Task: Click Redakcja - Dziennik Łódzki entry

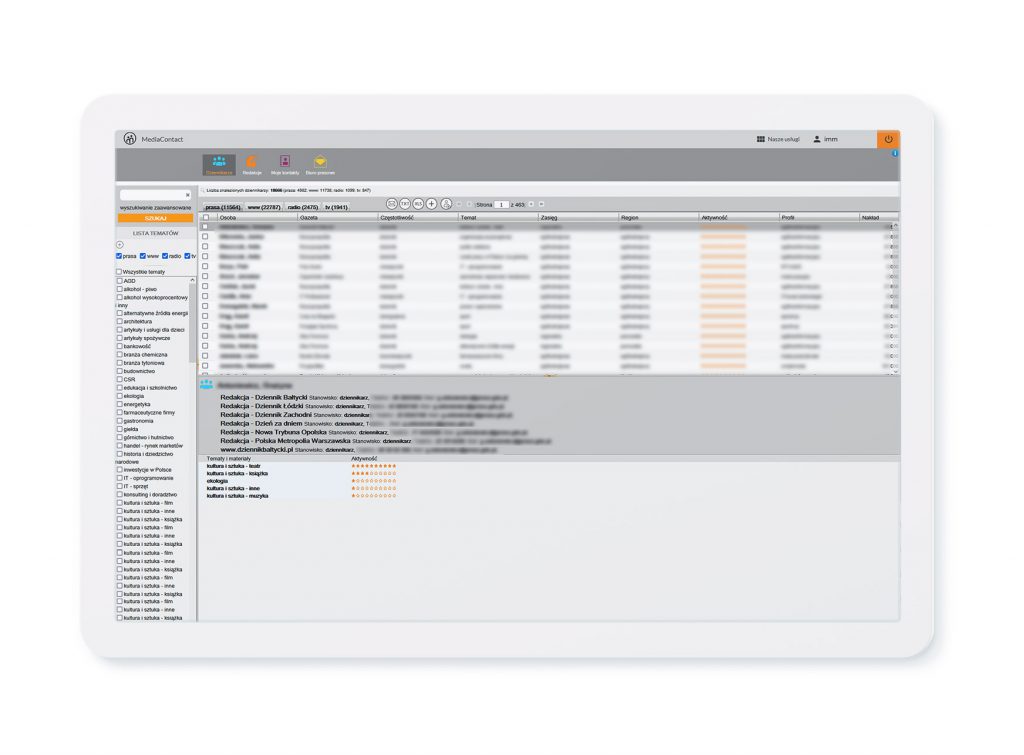Action: (261, 406)
